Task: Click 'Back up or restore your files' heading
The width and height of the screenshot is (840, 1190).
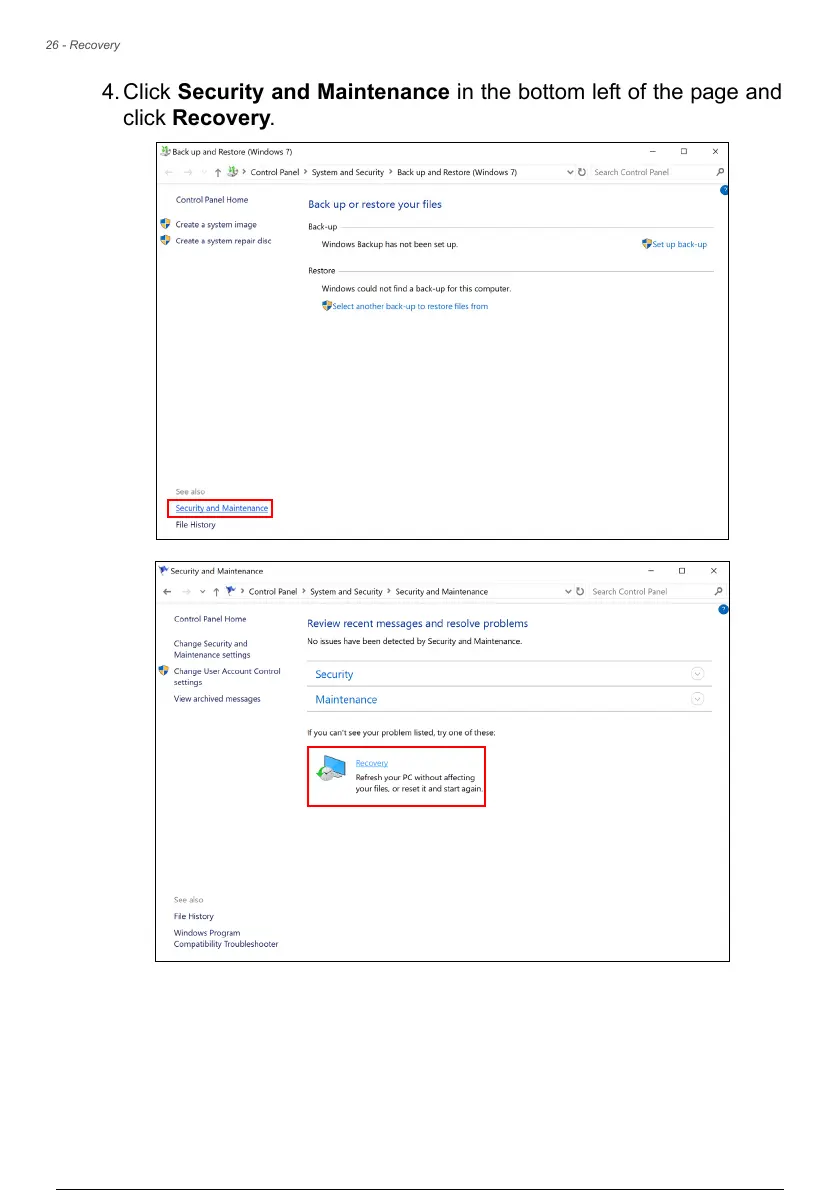Action: pyautogui.click(x=375, y=204)
